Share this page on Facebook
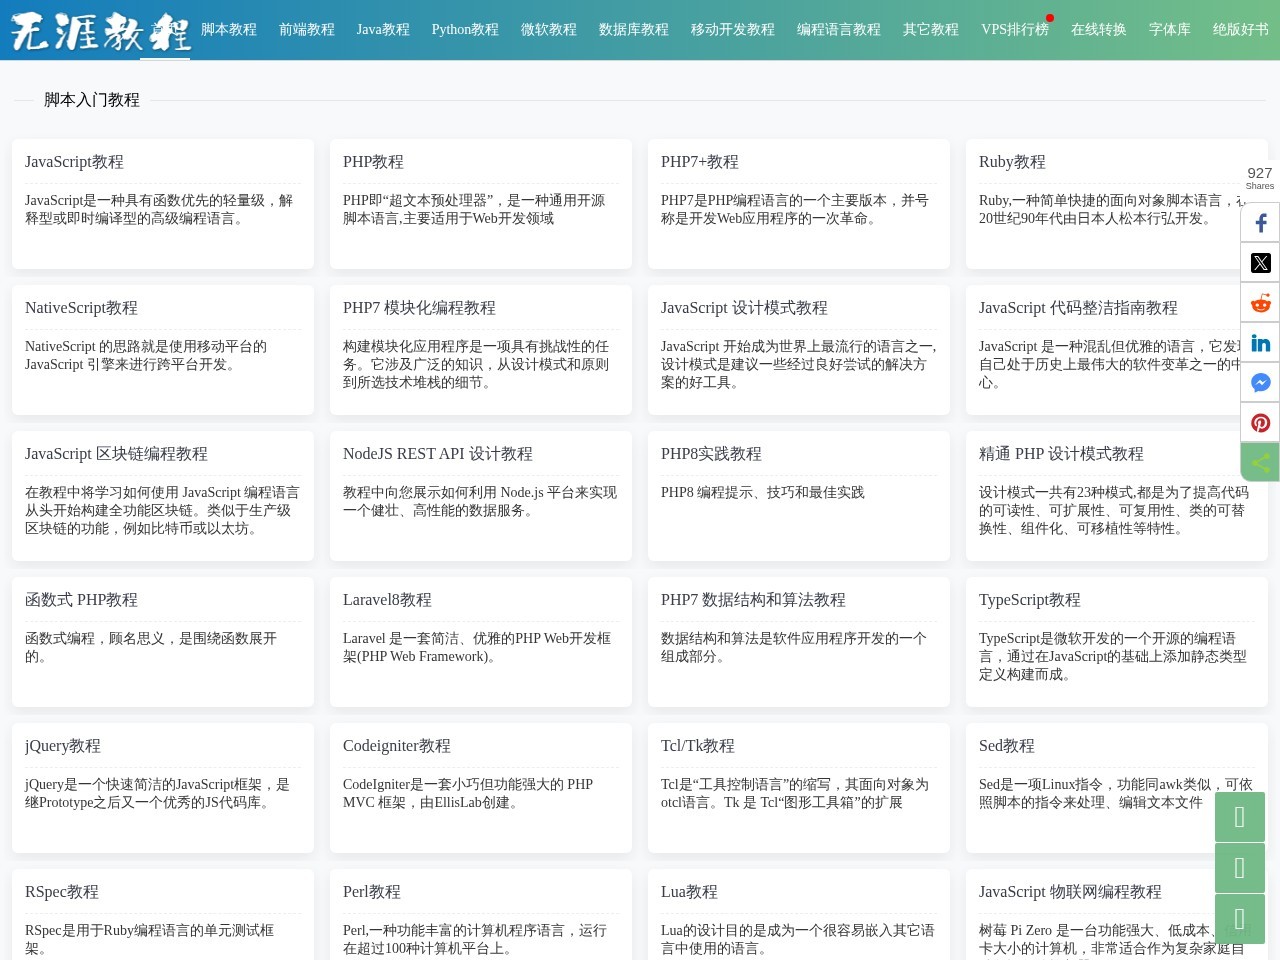The image size is (1280, 960). point(1260,222)
